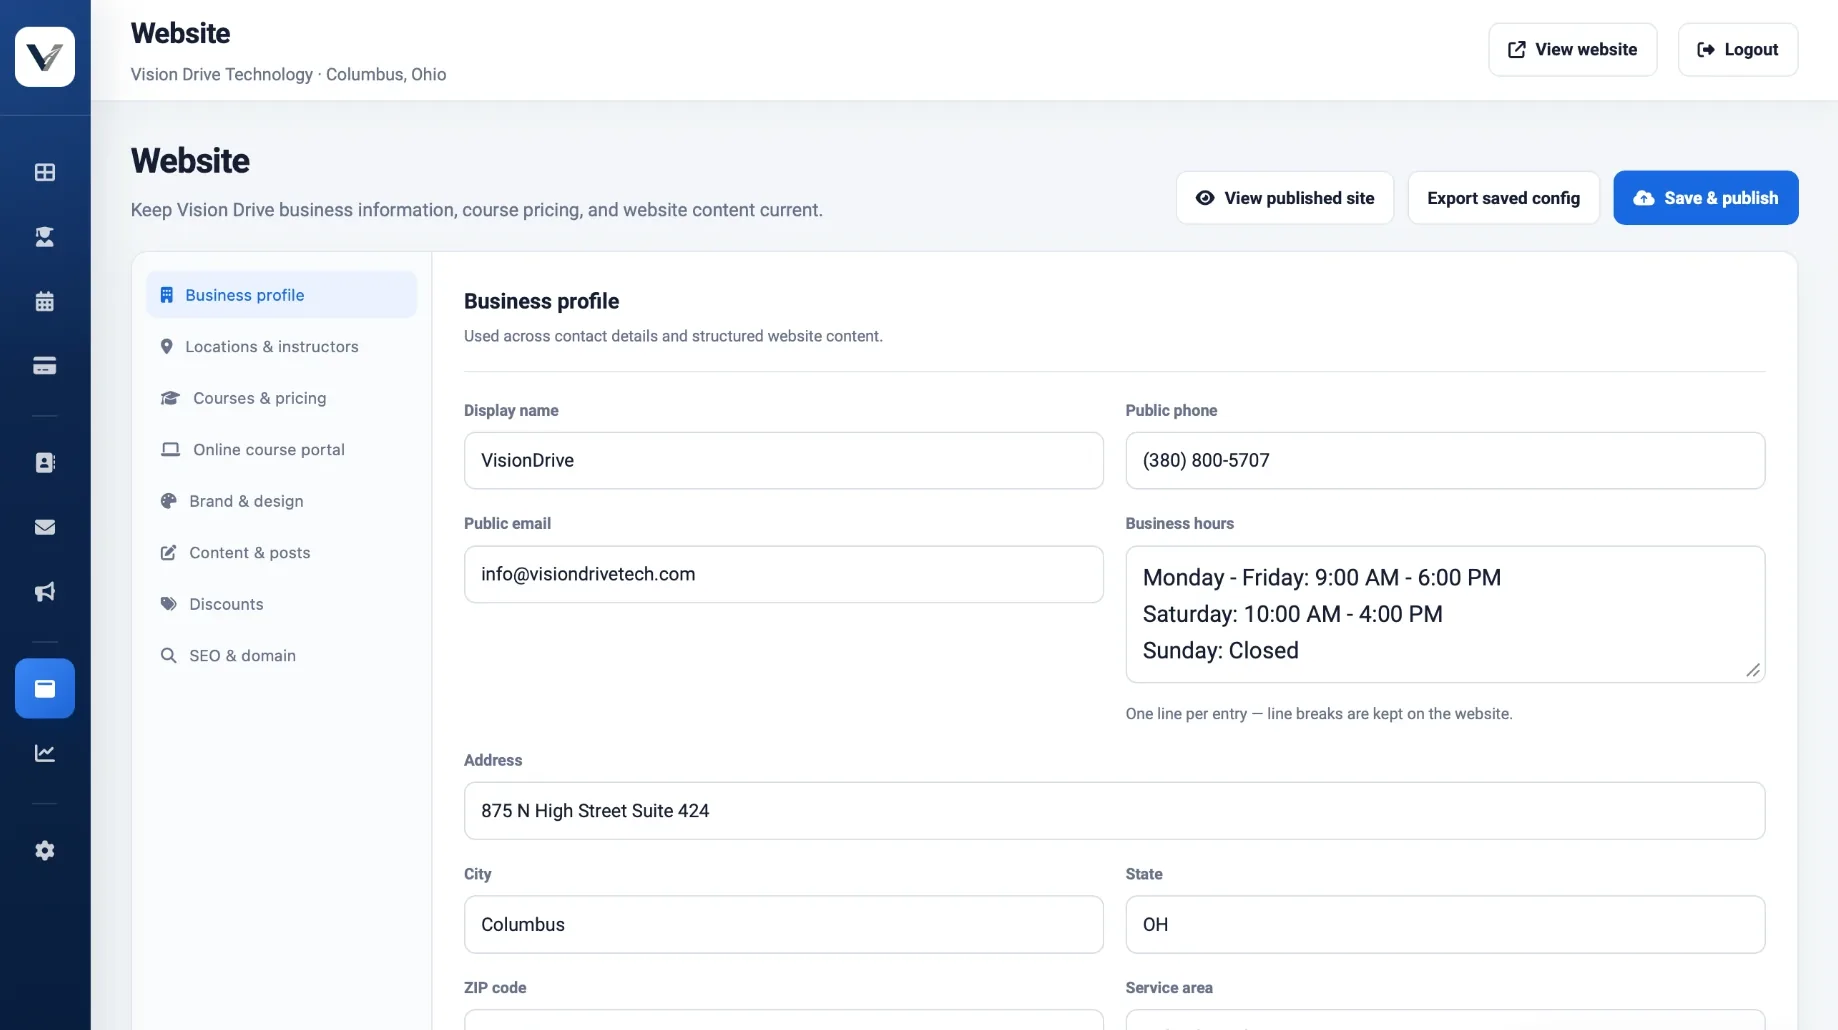Open the megaphone marketing icon in the sidebar
Viewport: 1838px width, 1030px height.
point(45,592)
